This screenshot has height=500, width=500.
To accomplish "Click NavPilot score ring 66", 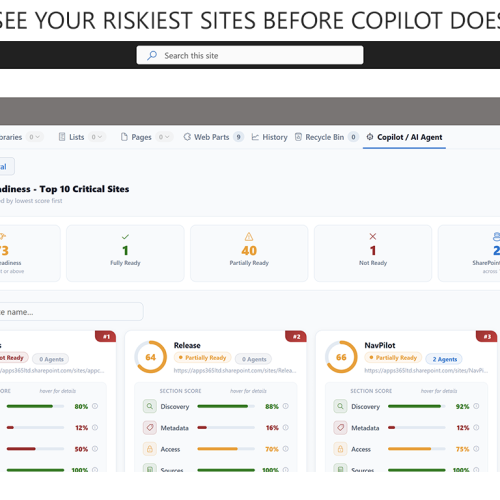I will 341,357.
